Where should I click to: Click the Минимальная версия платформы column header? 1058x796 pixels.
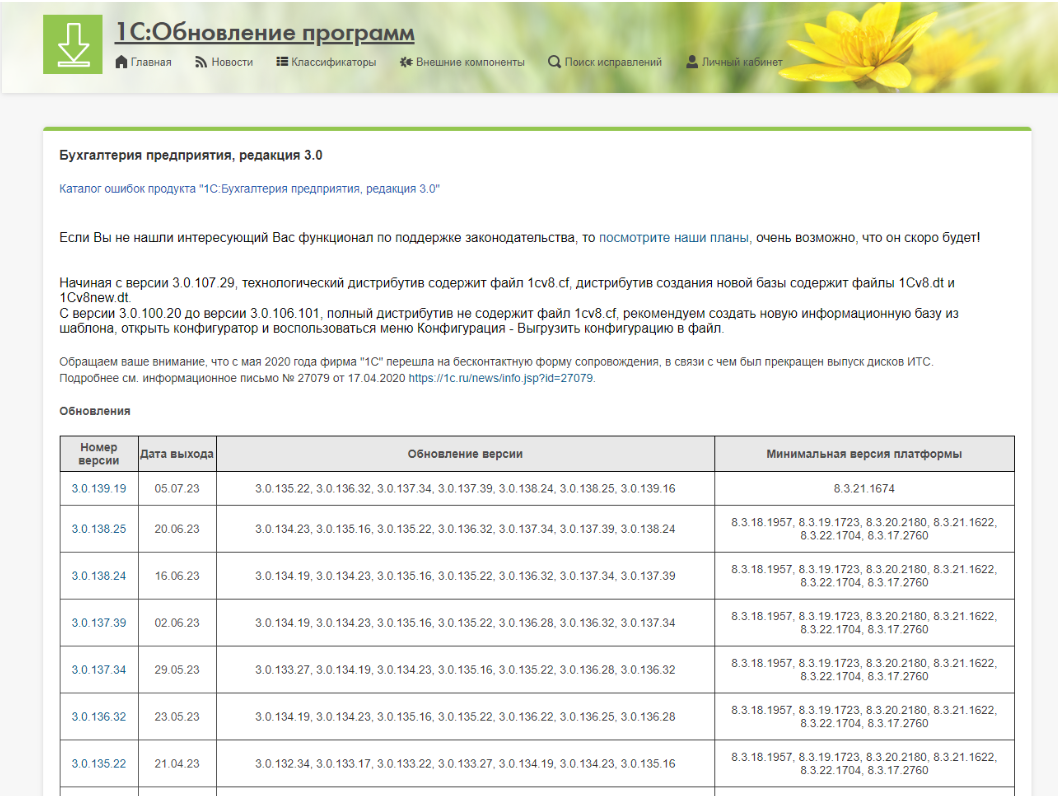[x=864, y=454]
